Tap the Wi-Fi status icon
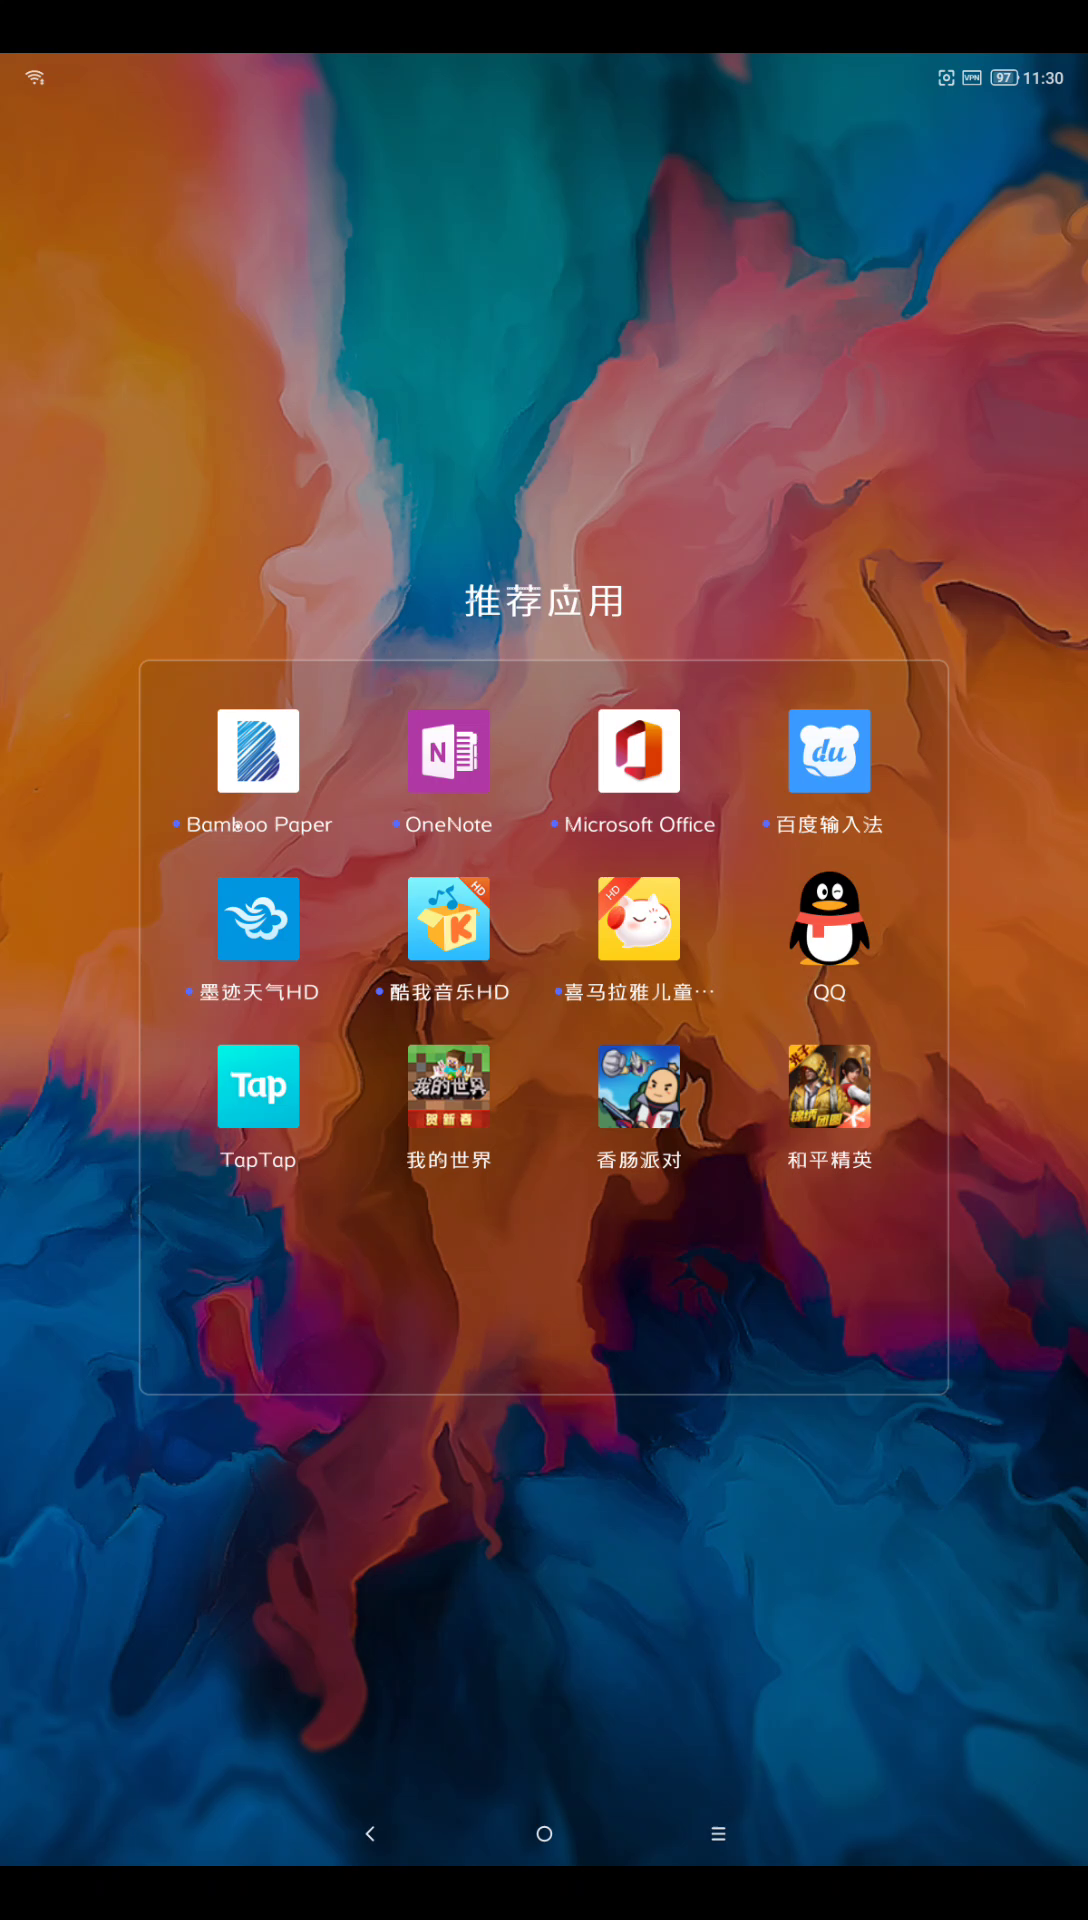This screenshot has height=1920, width=1088. [35, 78]
